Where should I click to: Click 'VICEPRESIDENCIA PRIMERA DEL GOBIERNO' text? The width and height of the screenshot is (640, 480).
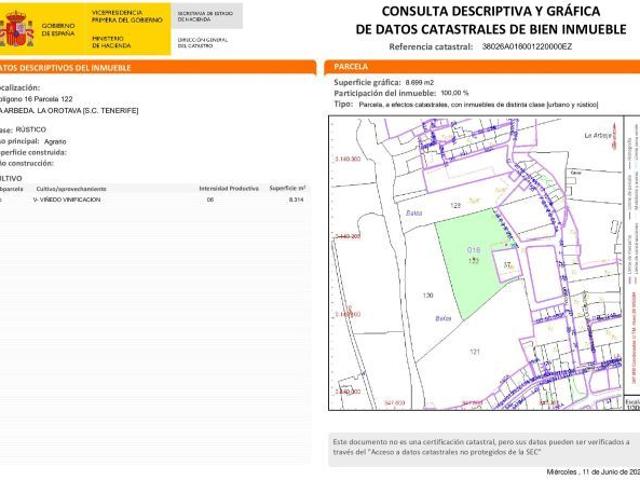pyautogui.click(x=127, y=16)
